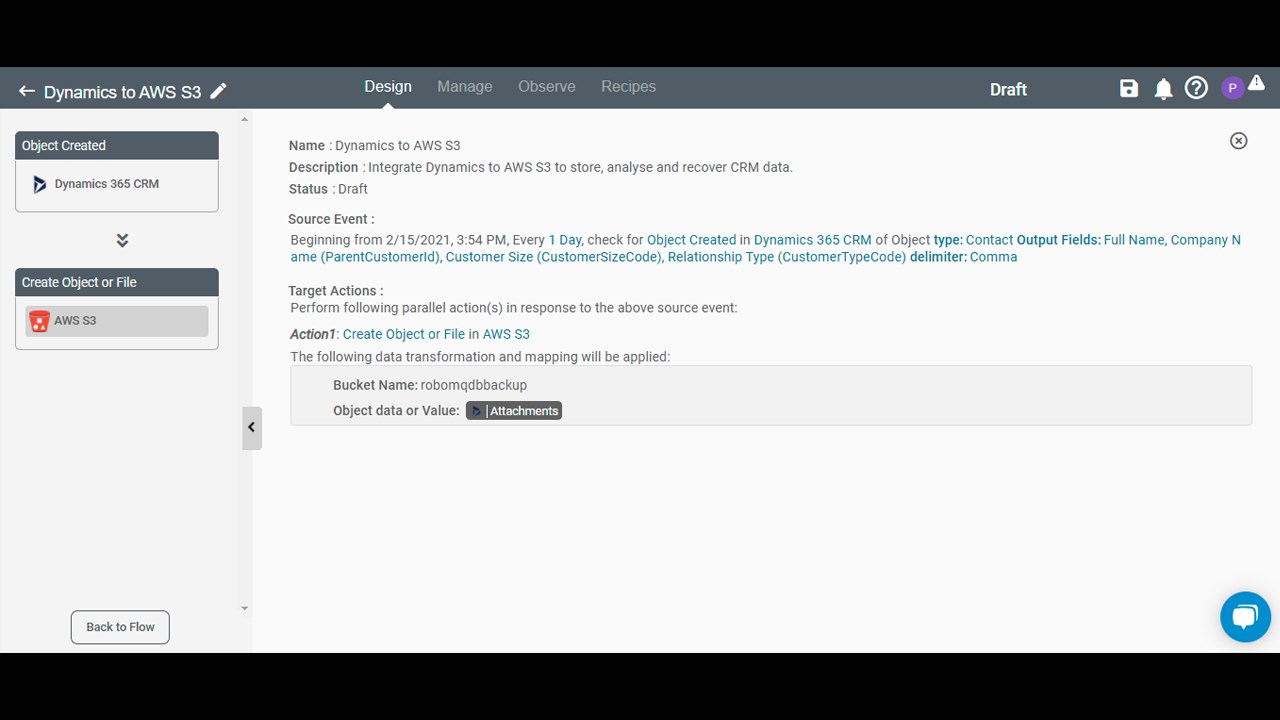
Task: Switch to the Manage tab
Action: [x=465, y=87]
